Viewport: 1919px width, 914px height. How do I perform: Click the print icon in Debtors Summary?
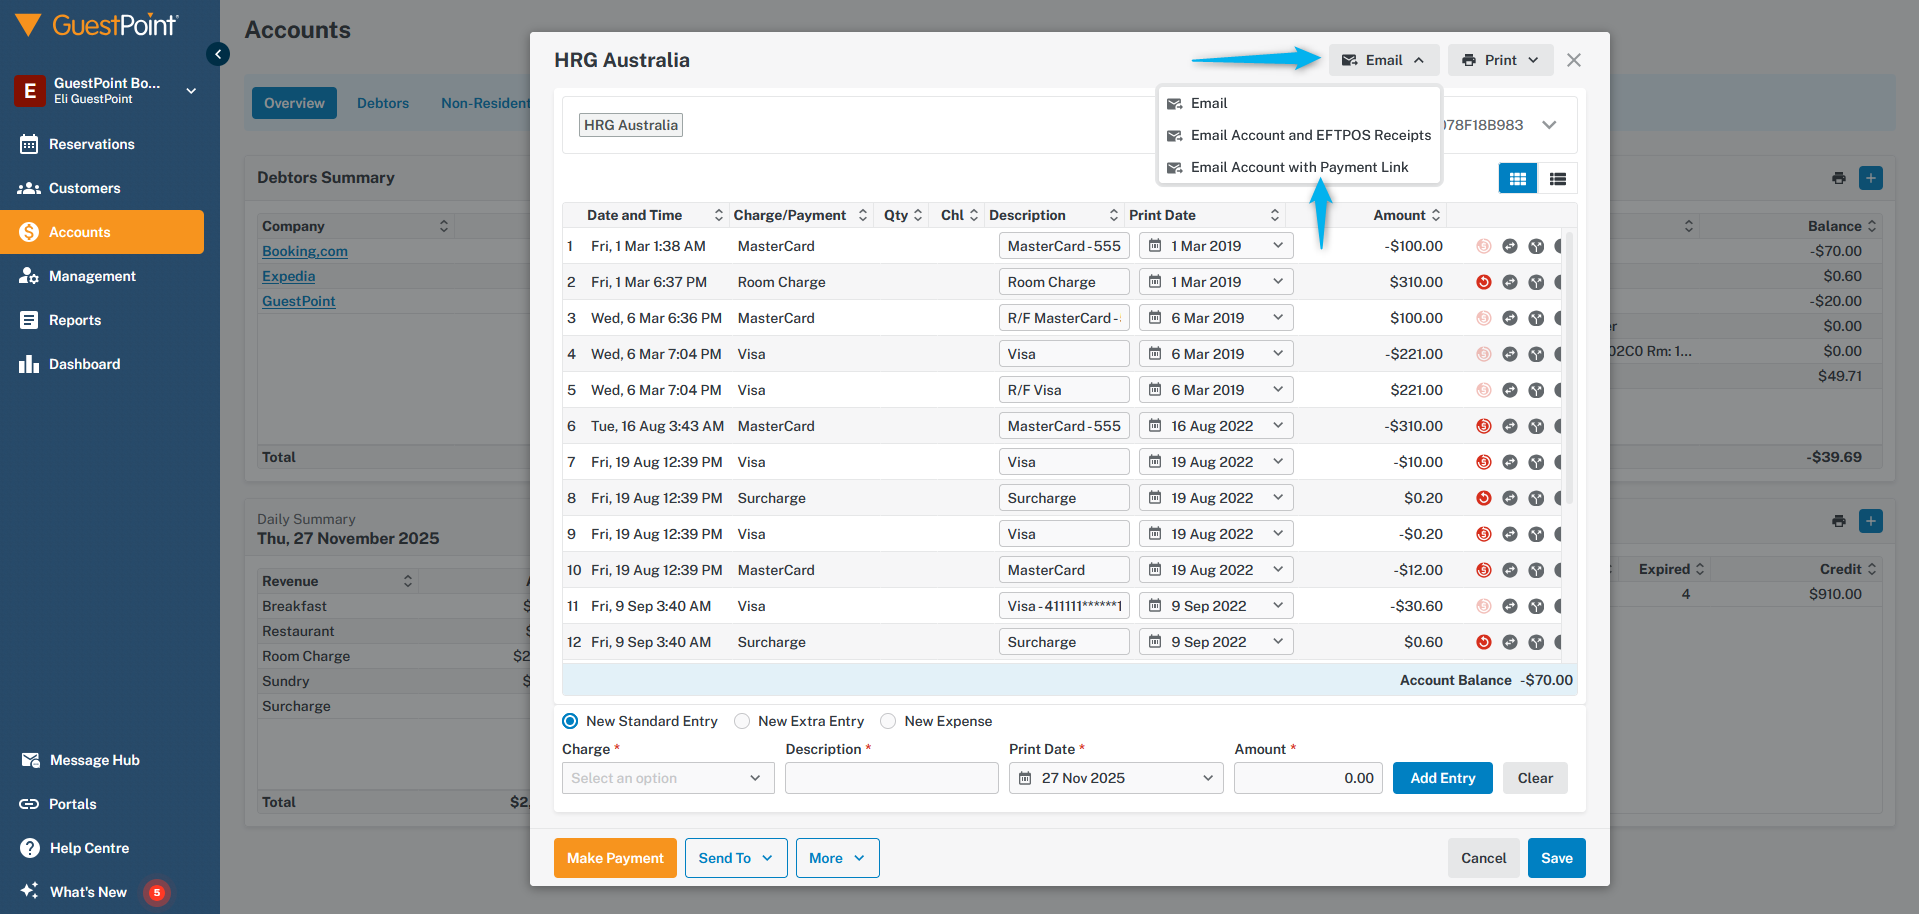1838,178
